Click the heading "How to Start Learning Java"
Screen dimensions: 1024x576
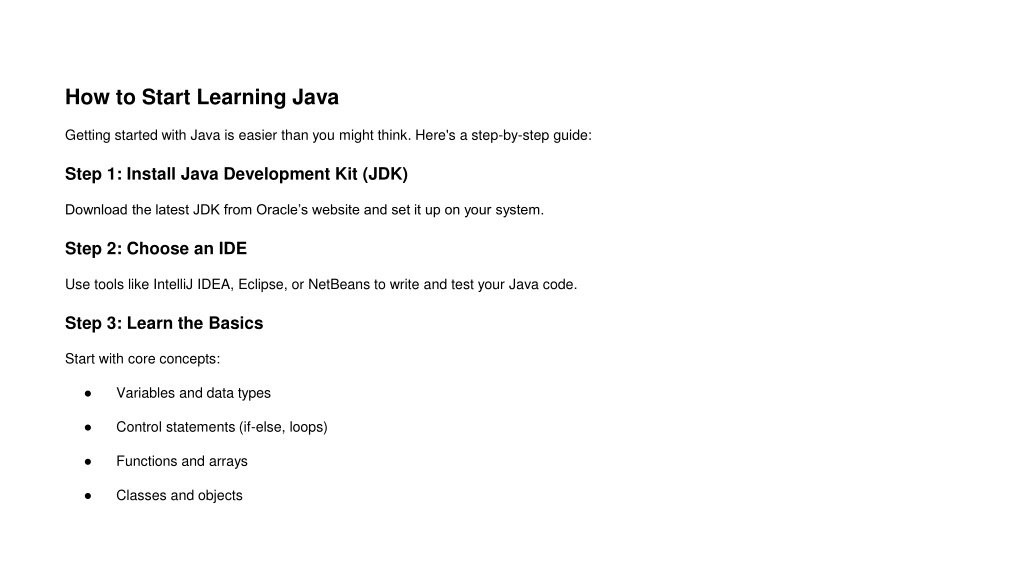click(x=202, y=97)
